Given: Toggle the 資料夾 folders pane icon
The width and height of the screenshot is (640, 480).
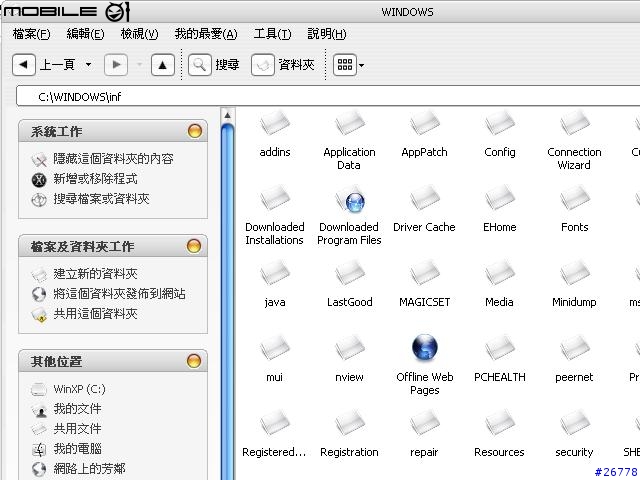Looking at the screenshot, I should point(262,64).
